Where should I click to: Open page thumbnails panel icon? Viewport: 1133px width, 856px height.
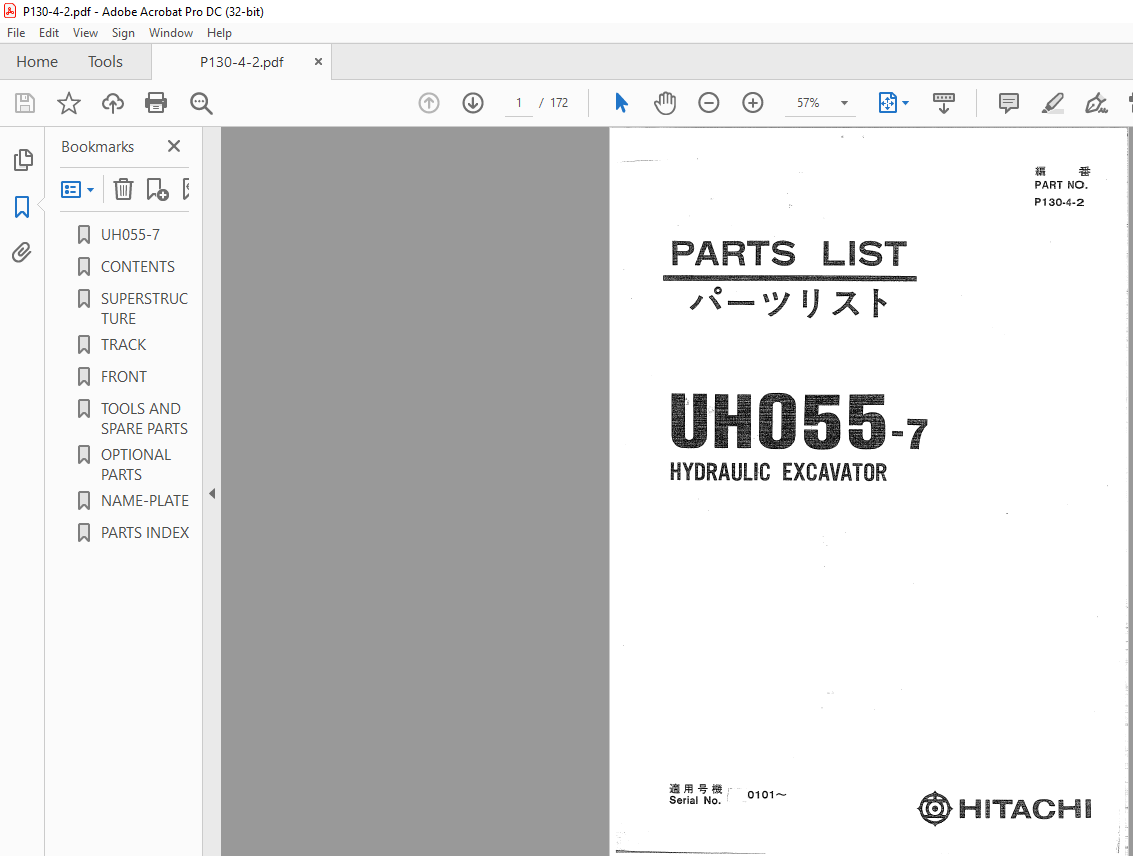pyautogui.click(x=22, y=160)
